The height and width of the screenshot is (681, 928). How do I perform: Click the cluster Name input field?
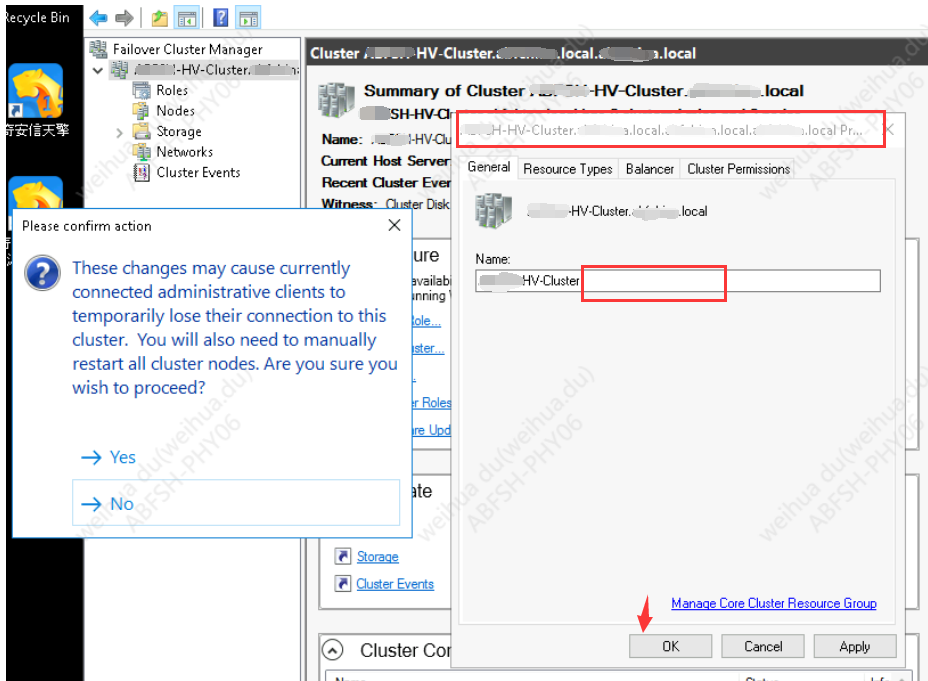pyautogui.click(x=678, y=280)
